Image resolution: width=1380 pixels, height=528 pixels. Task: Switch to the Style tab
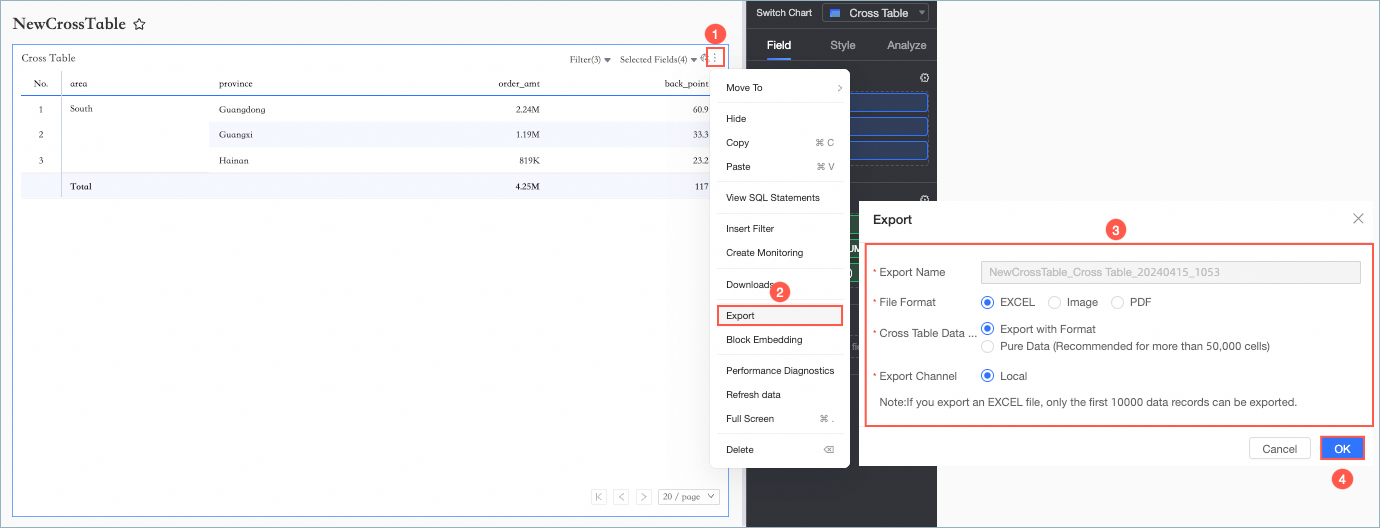coord(842,45)
